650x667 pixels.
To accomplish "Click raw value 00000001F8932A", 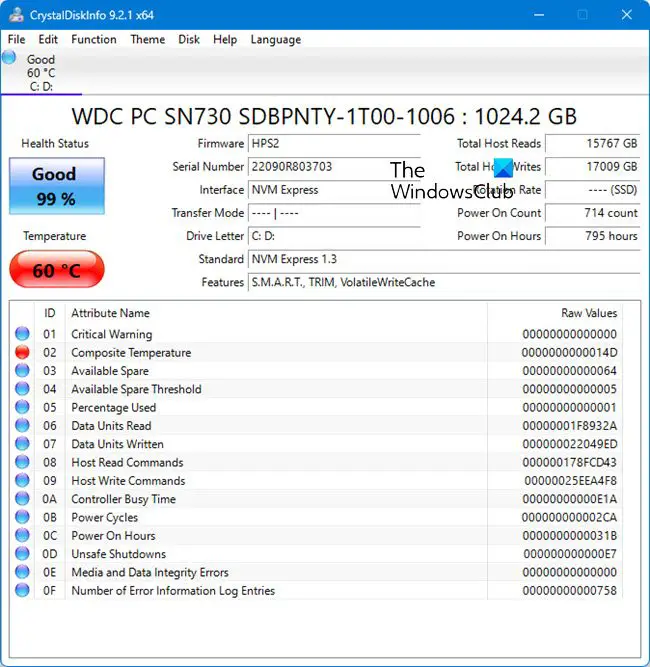I will coord(569,426).
